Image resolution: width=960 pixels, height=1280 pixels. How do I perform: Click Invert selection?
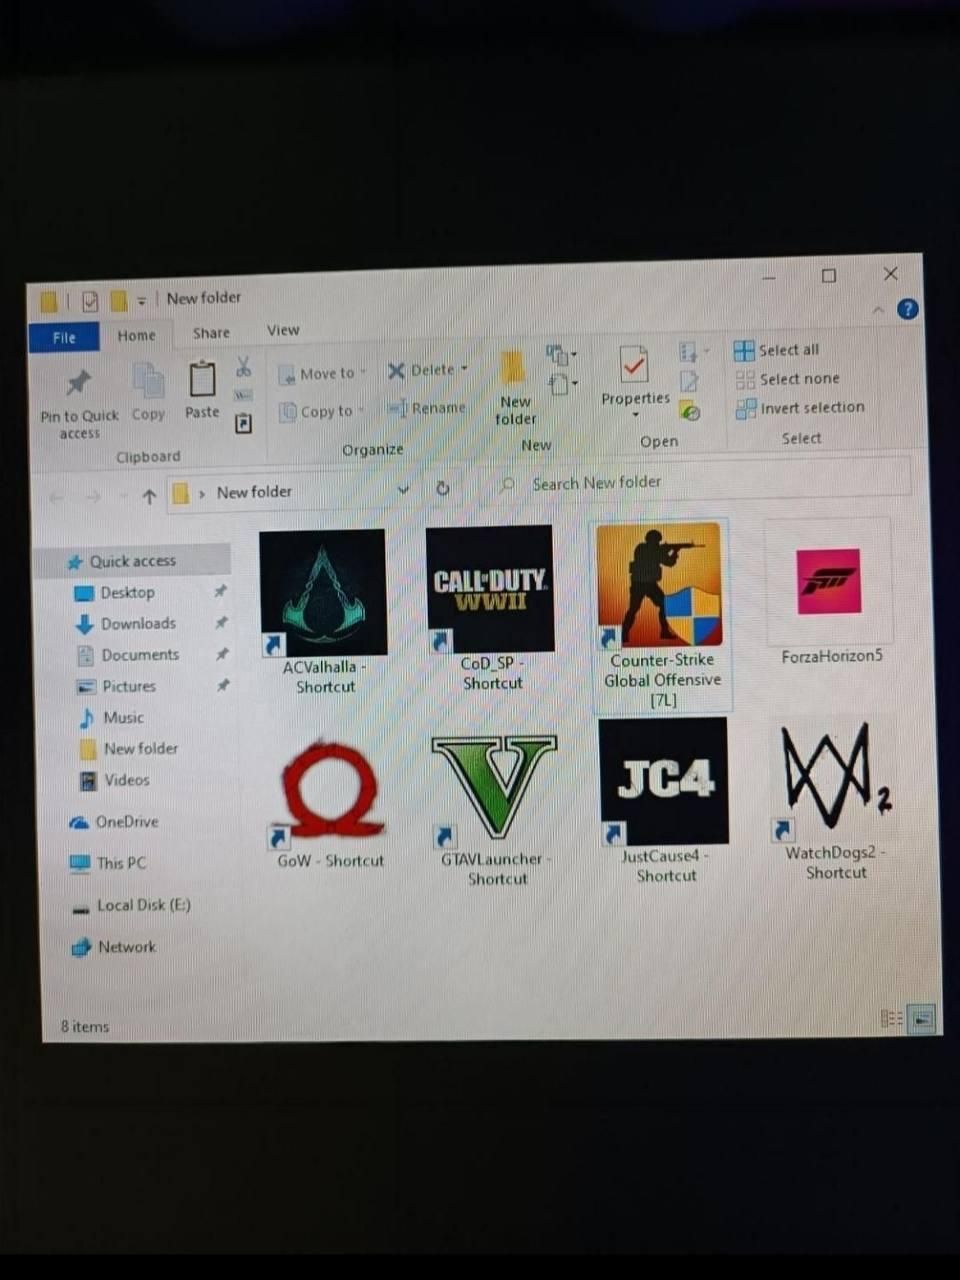click(800, 408)
